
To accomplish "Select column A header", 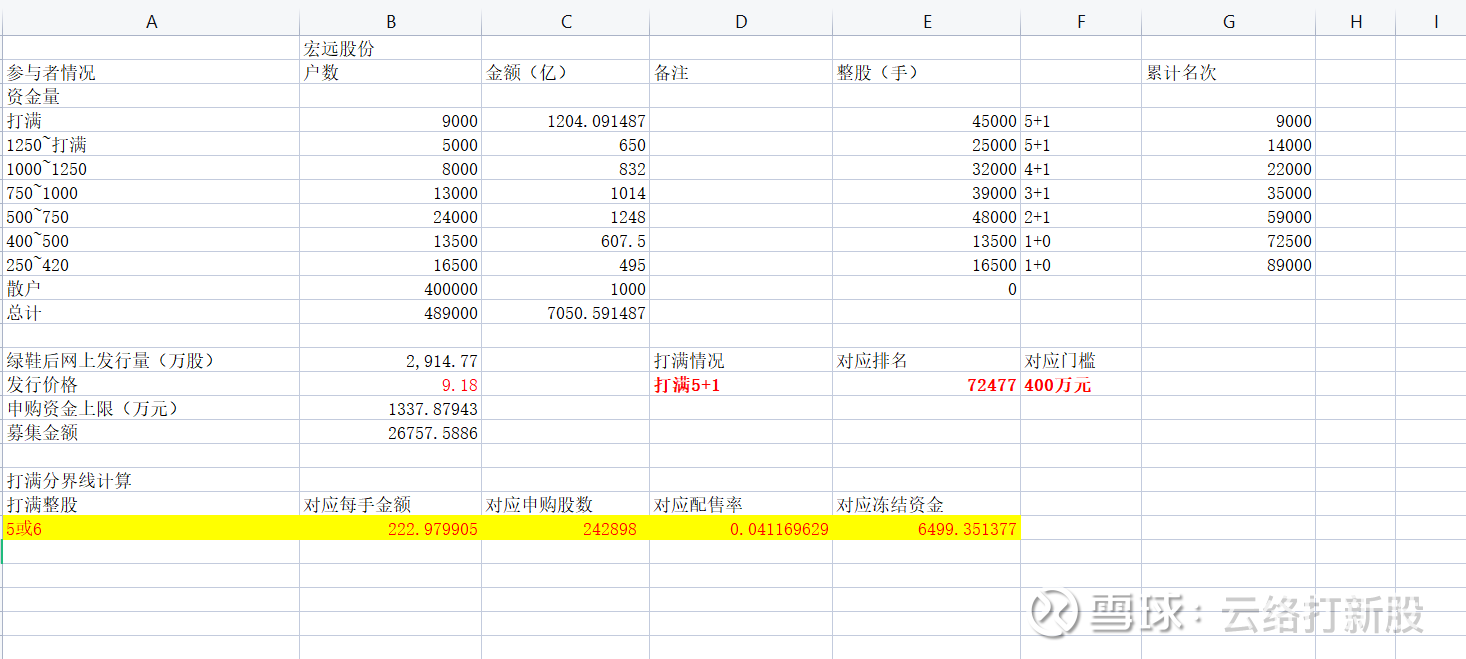I will pos(151,21).
